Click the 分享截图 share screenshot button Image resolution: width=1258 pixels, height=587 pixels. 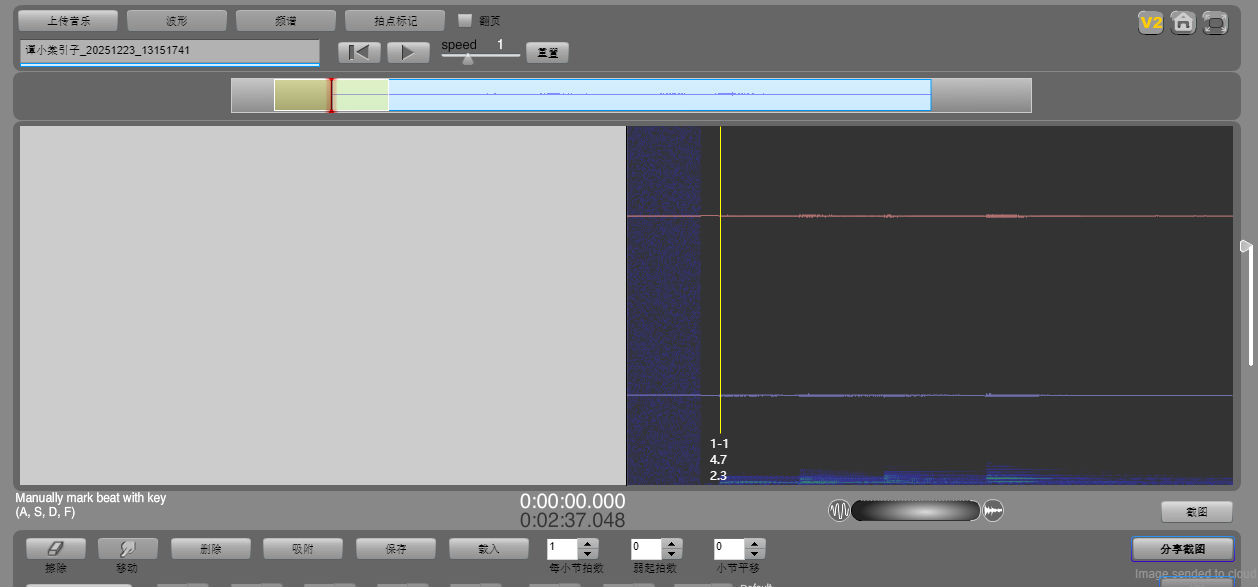[1182, 549]
